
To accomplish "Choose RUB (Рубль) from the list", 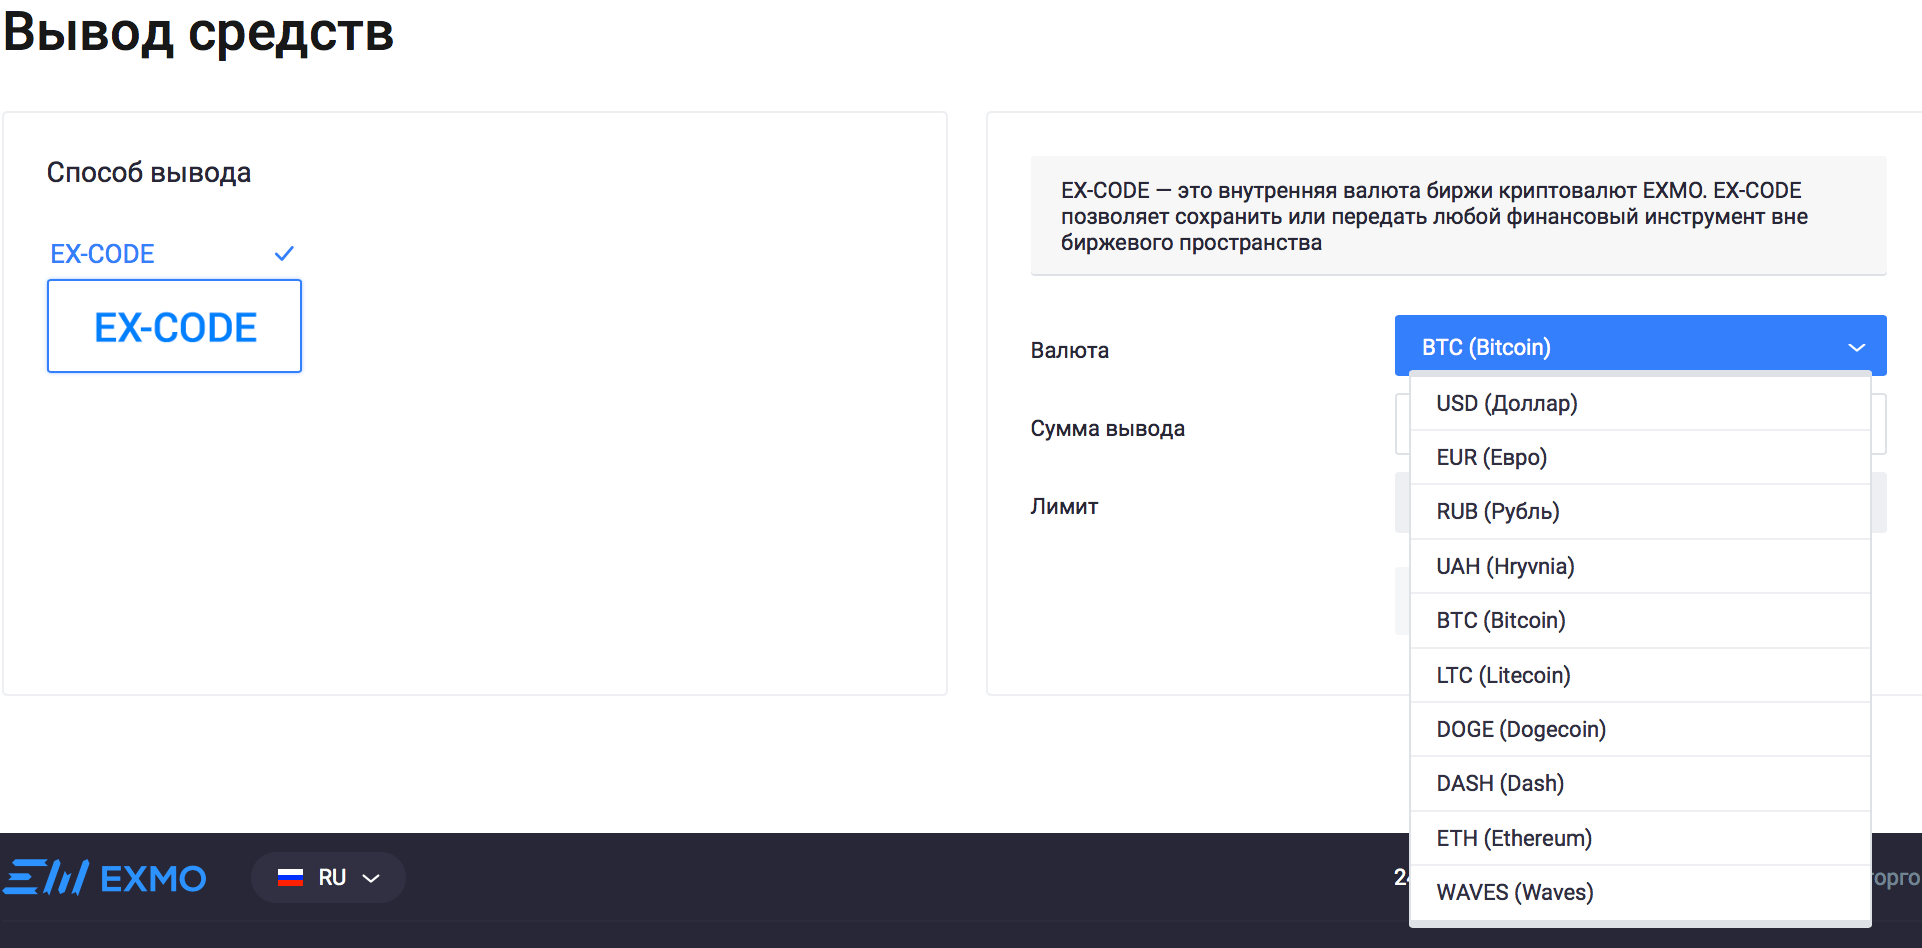I will [1640, 512].
